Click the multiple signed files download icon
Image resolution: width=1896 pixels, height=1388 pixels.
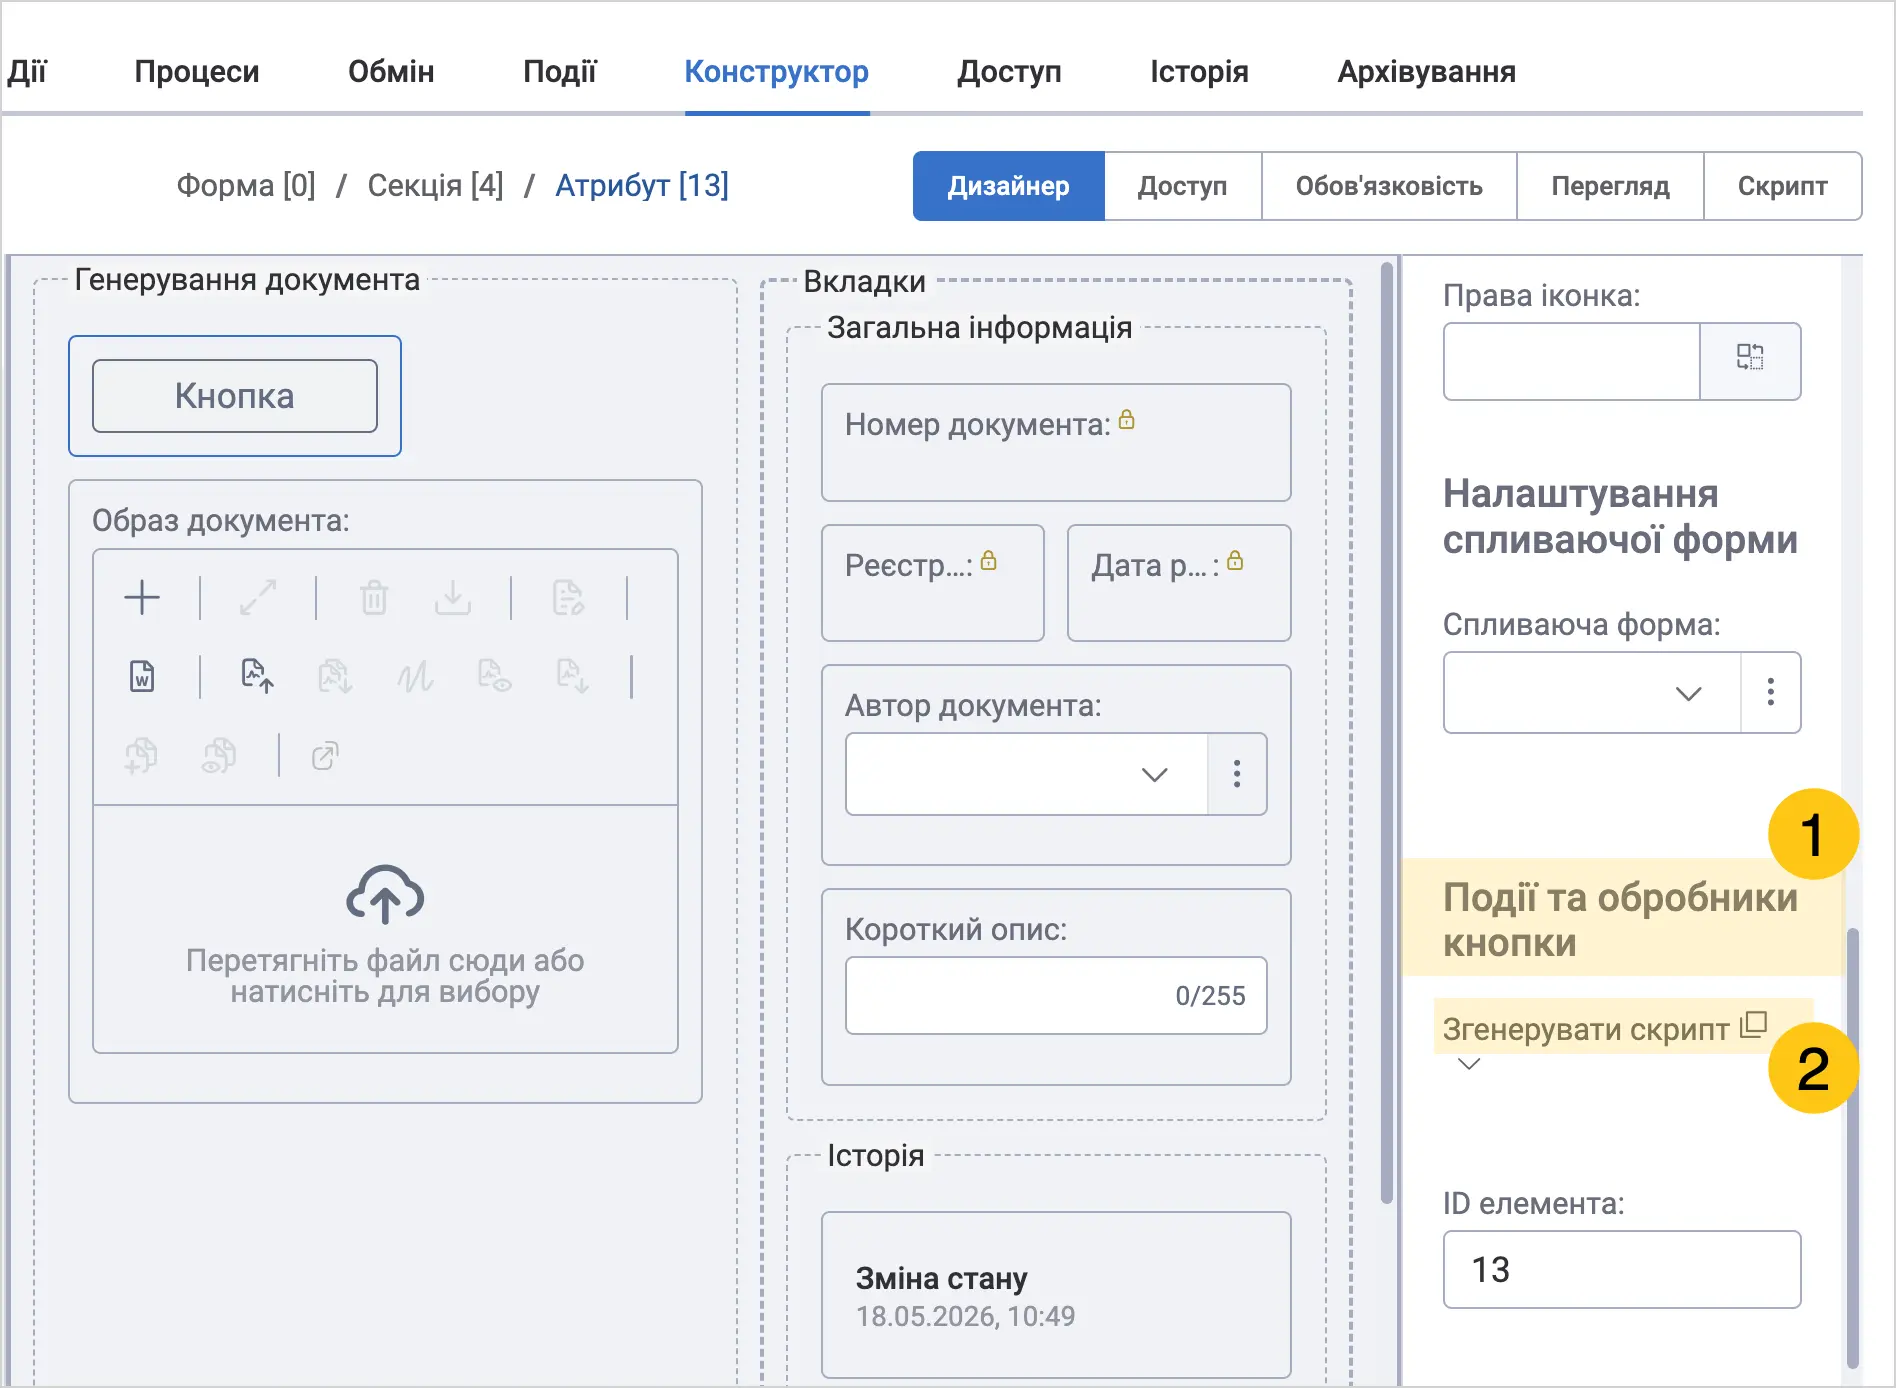(x=335, y=677)
